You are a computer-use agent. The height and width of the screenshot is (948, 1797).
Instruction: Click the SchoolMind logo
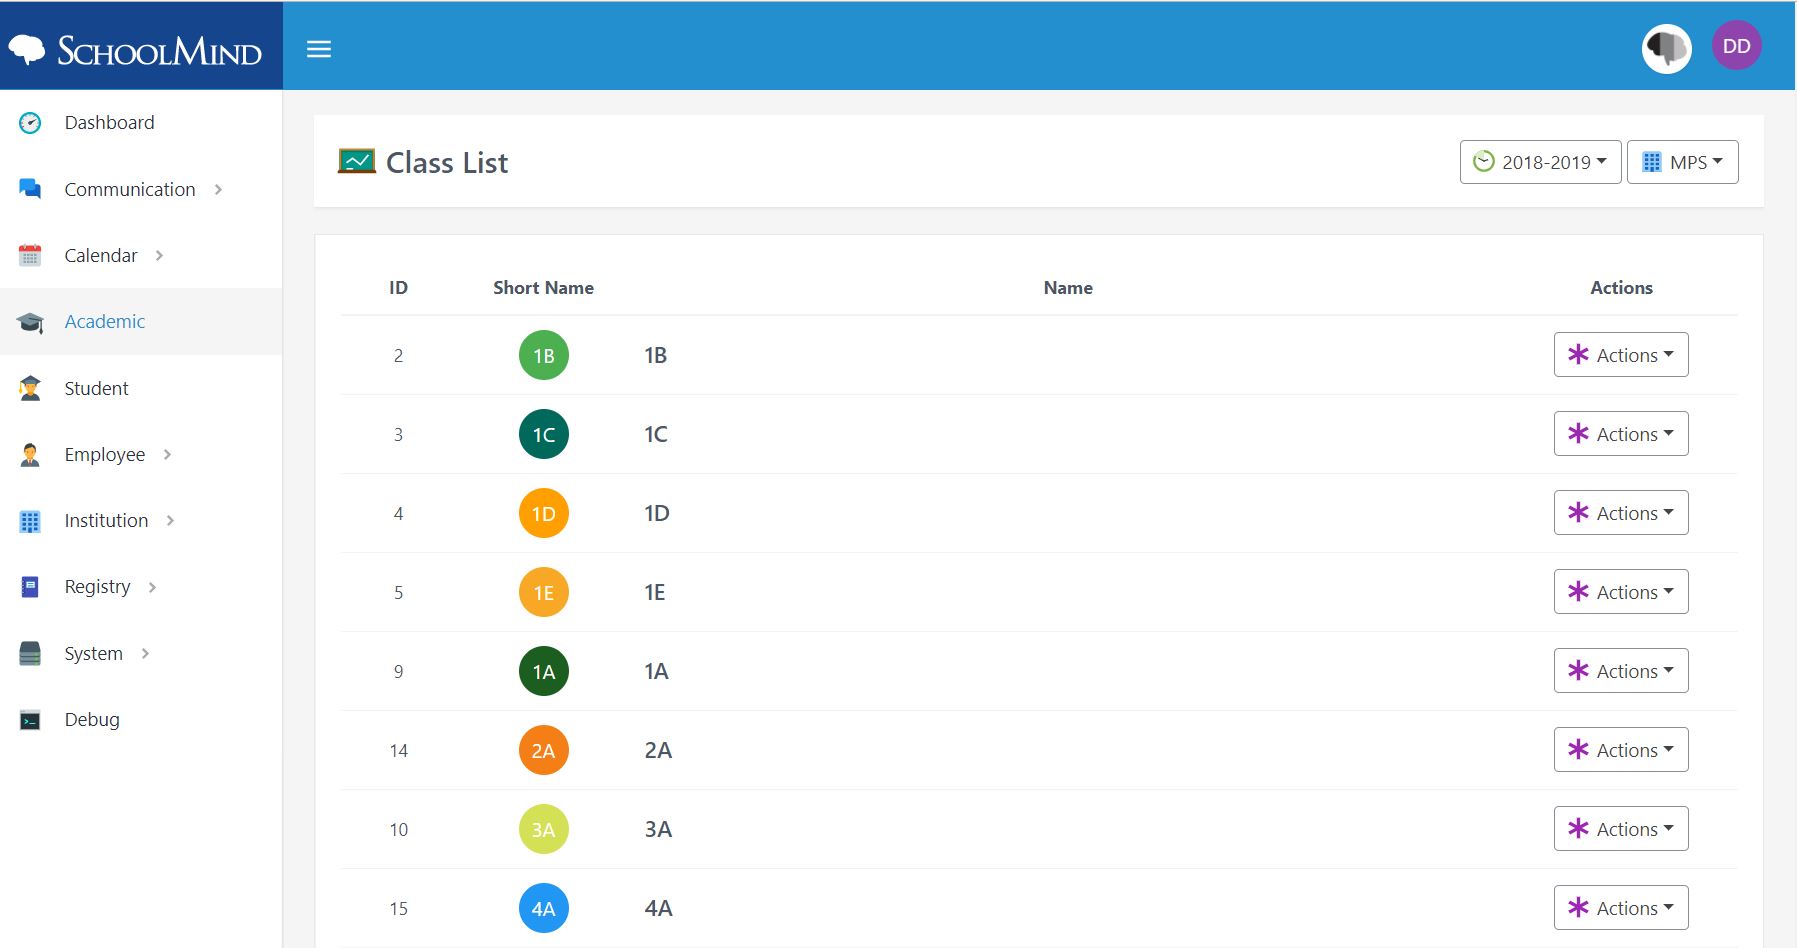coord(135,49)
